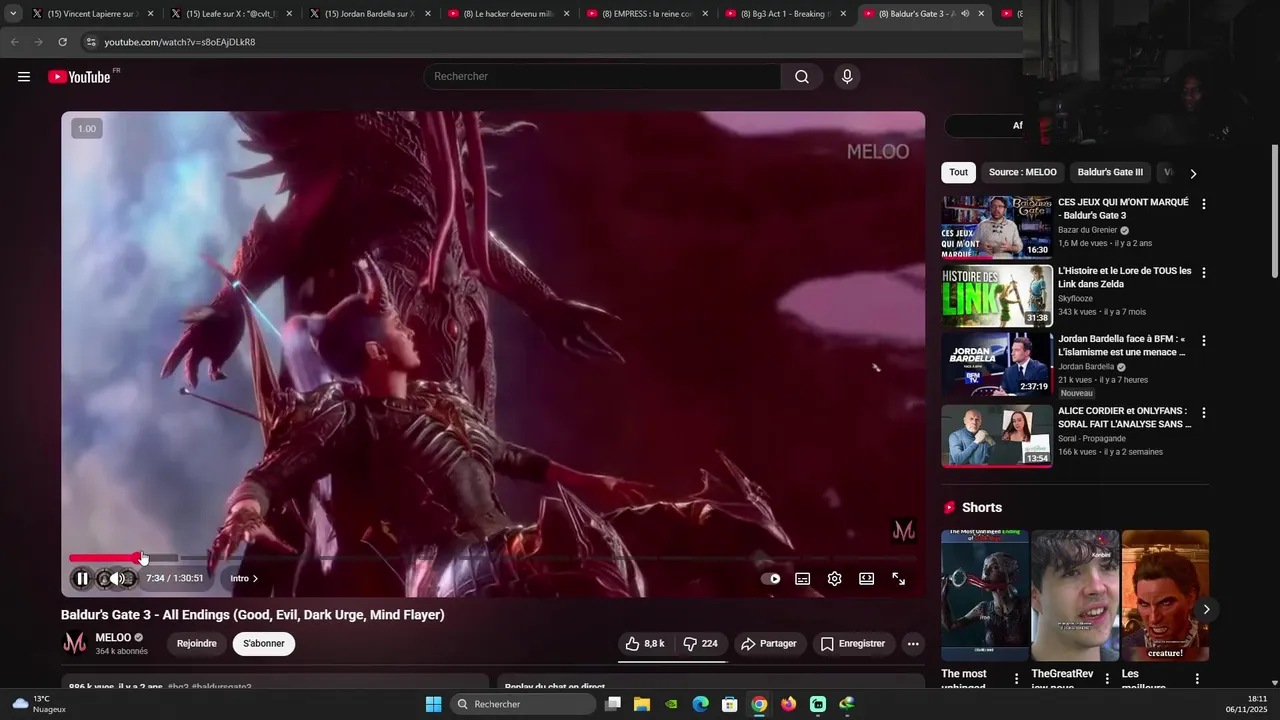Image resolution: width=1280 pixels, height=720 pixels.
Task: Open weather widget 13°C Nuageux
Action: click(x=40, y=704)
